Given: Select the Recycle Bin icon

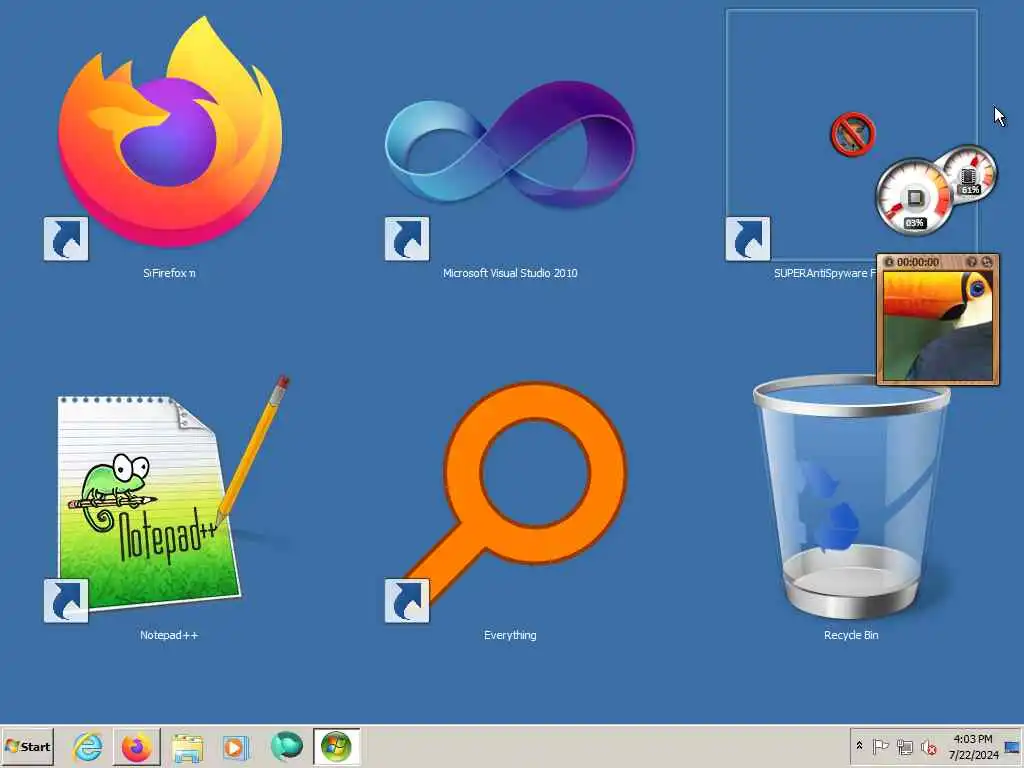Looking at the screenshot, I should [851, 498].
